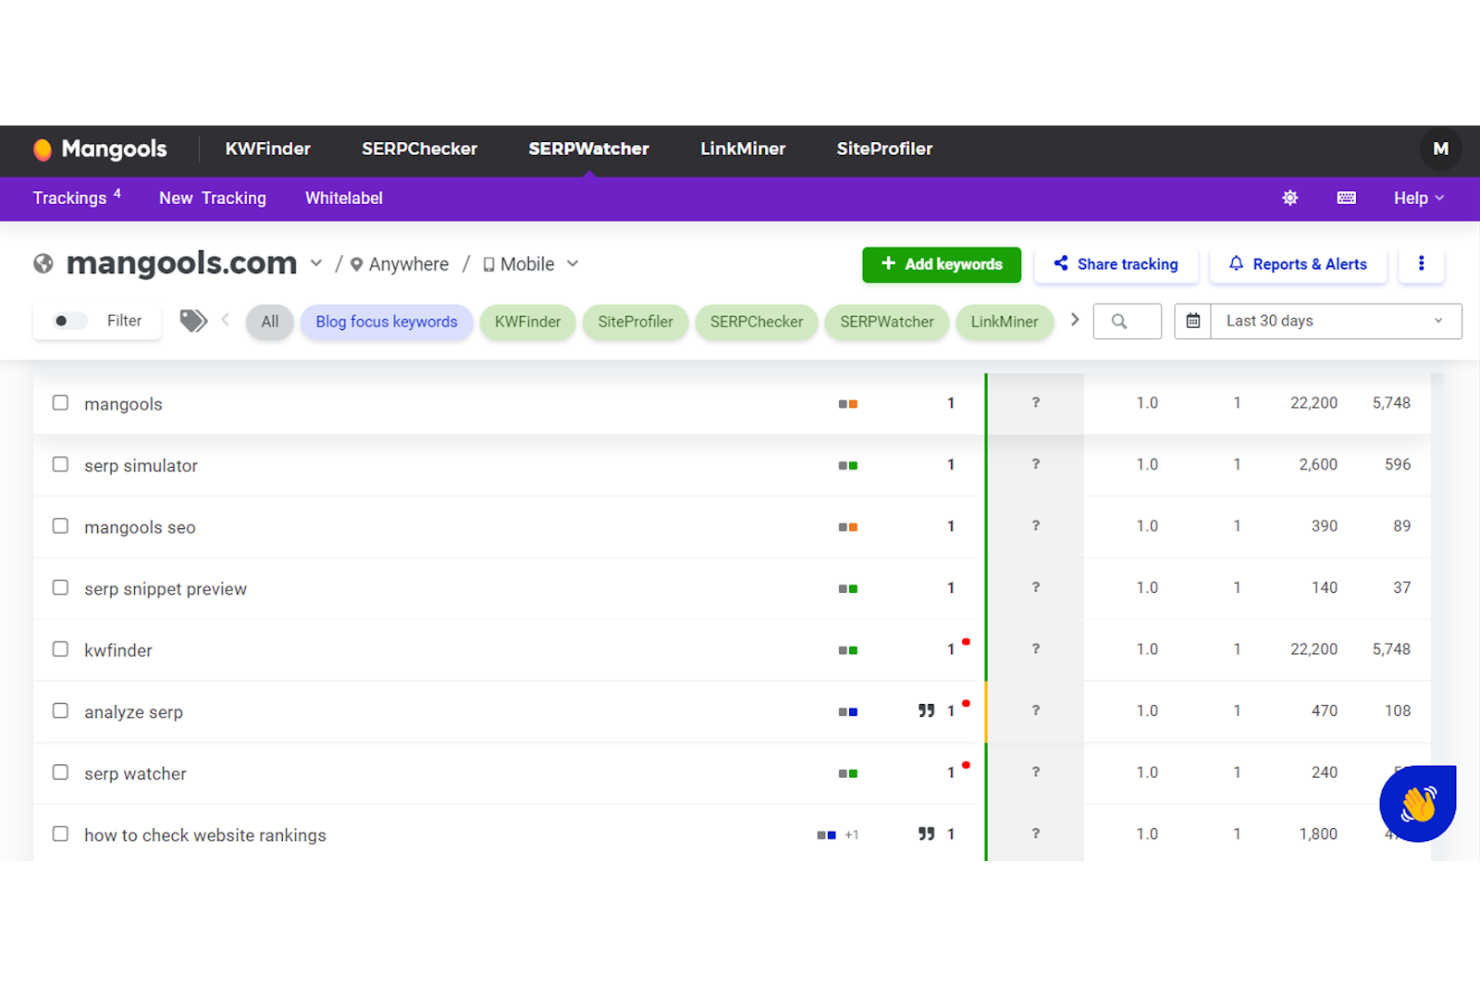Image resolution: width=1480 pixels, height=987 pixels.
Task: Click quote icon for how to check website rankings
Action: (926, 834)
